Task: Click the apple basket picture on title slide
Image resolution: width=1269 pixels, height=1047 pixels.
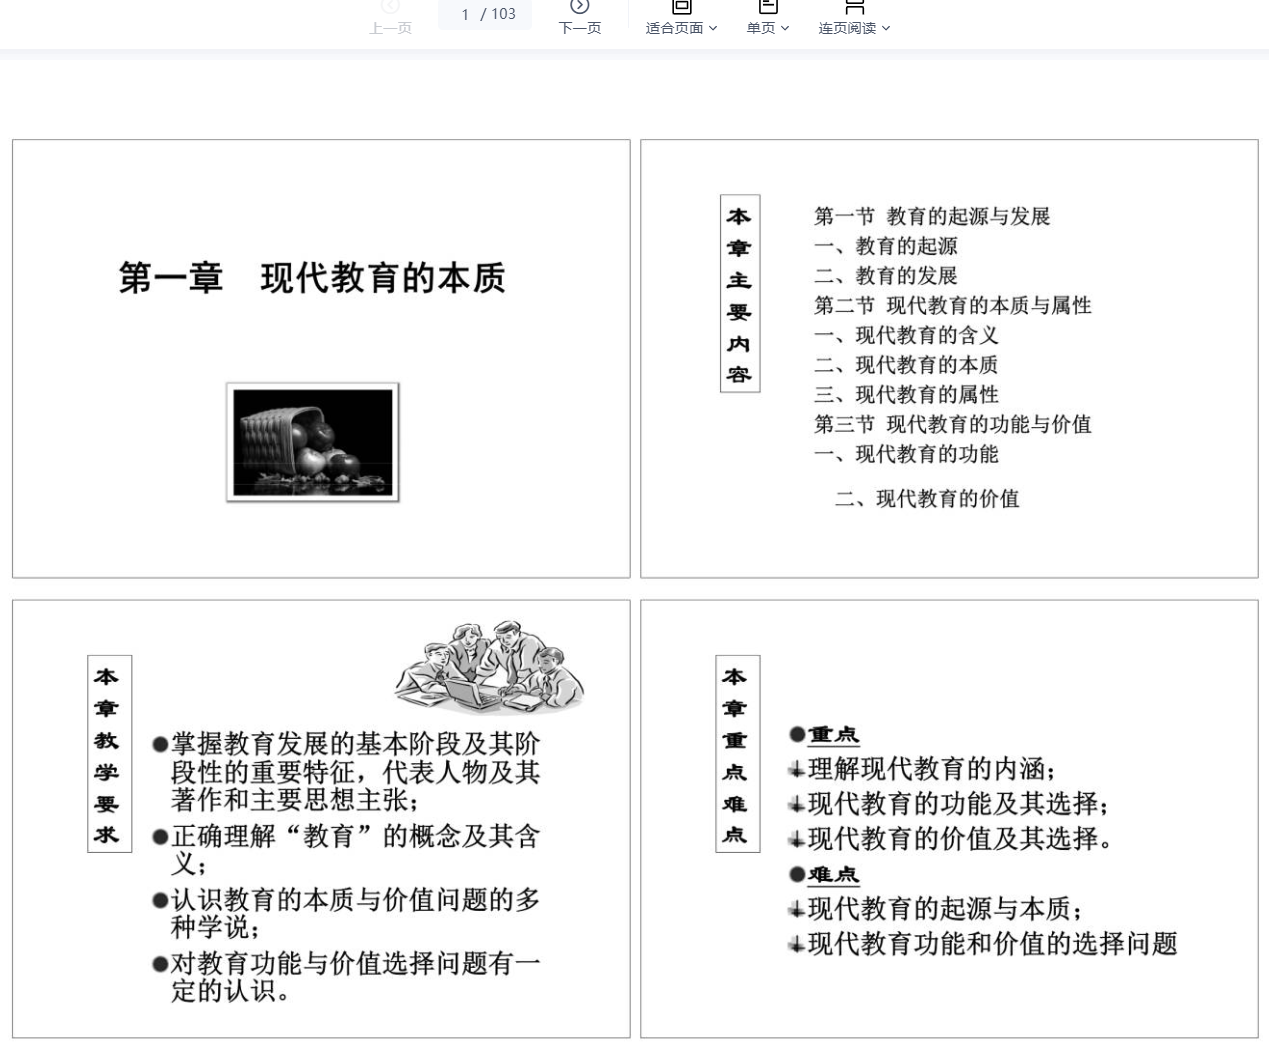Action: coord(313,442)
